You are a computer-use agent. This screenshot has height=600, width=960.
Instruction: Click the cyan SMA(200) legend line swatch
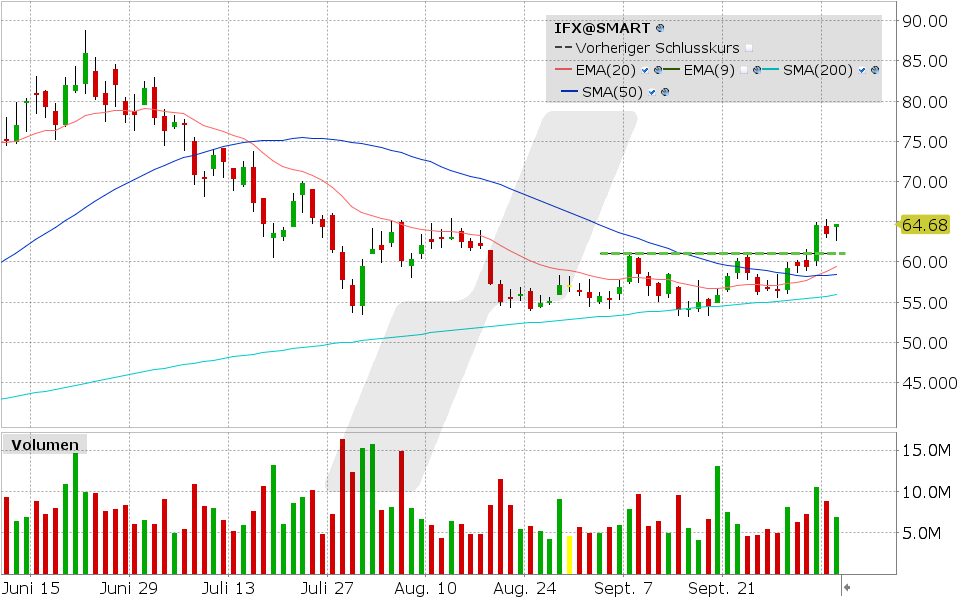pos(770,69)
